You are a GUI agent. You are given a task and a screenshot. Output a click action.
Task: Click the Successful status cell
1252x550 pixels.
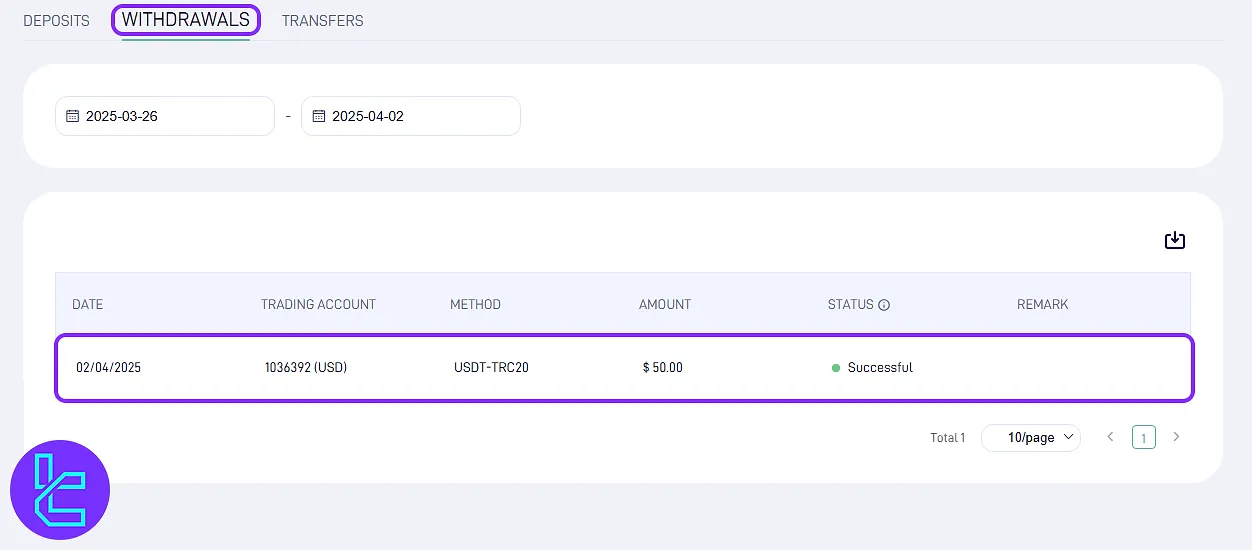[x=872, y=367]
